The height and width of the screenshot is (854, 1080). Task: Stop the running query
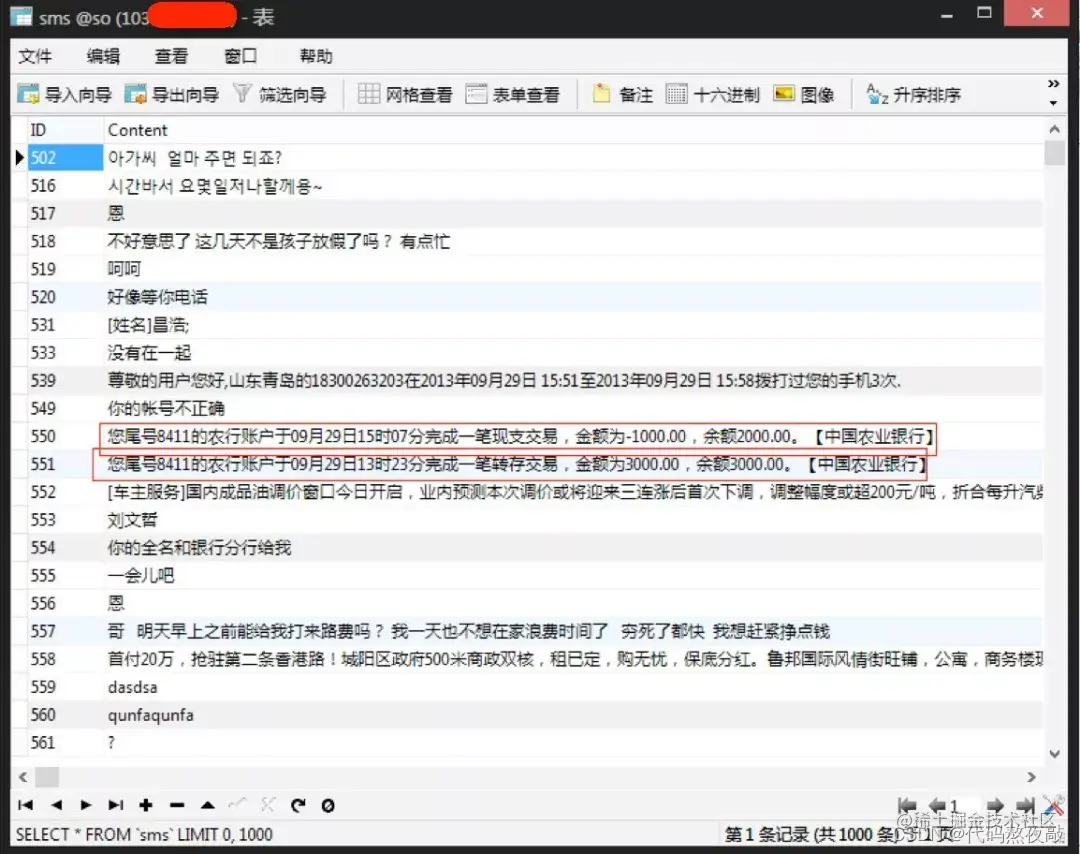click(327, 804)
